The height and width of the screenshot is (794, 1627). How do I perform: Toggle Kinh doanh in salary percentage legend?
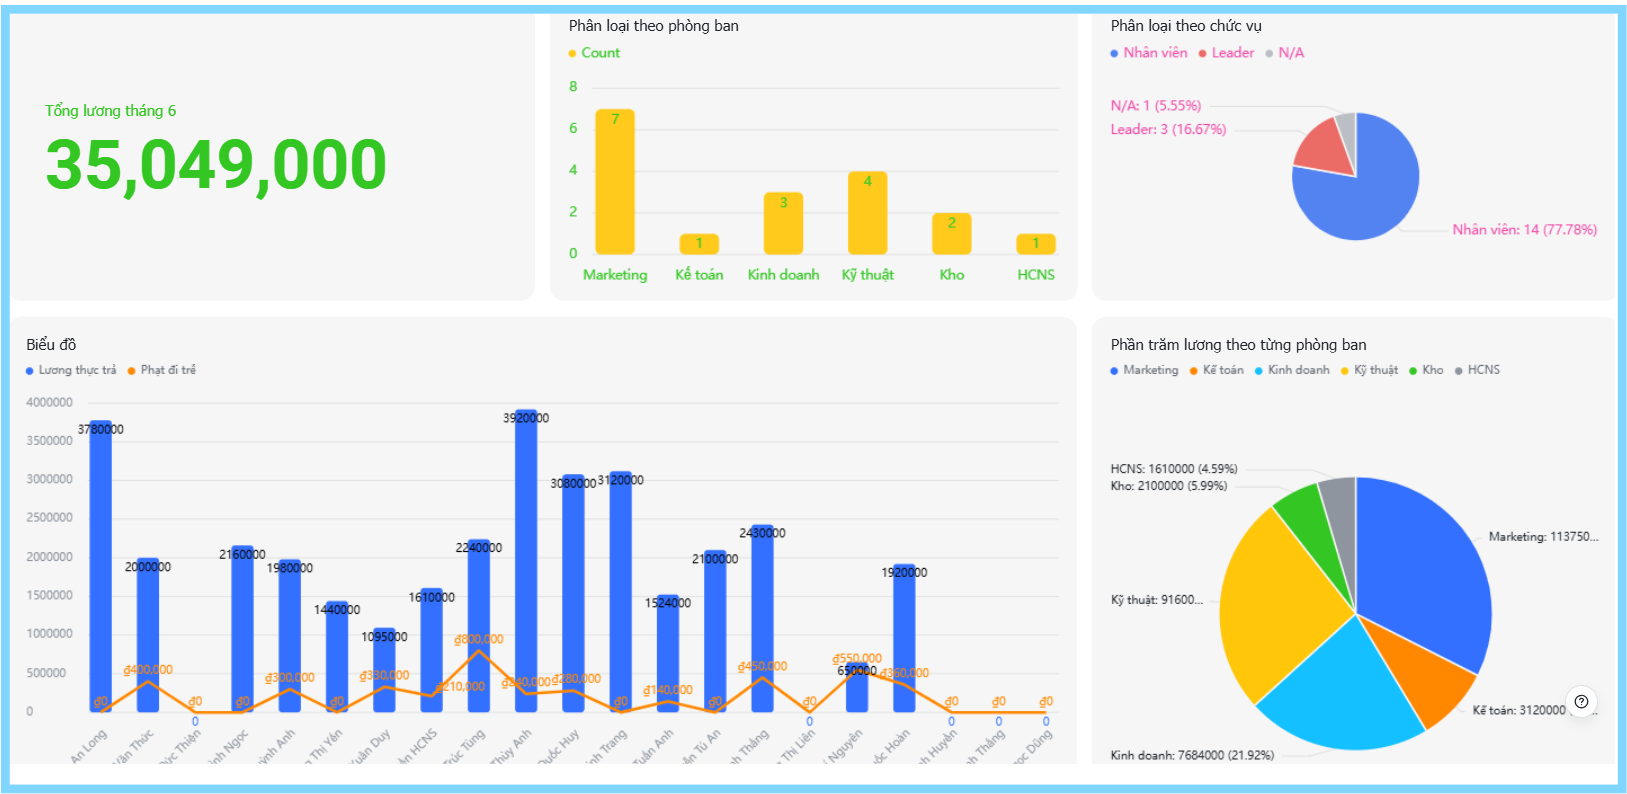coord(1292,370)
